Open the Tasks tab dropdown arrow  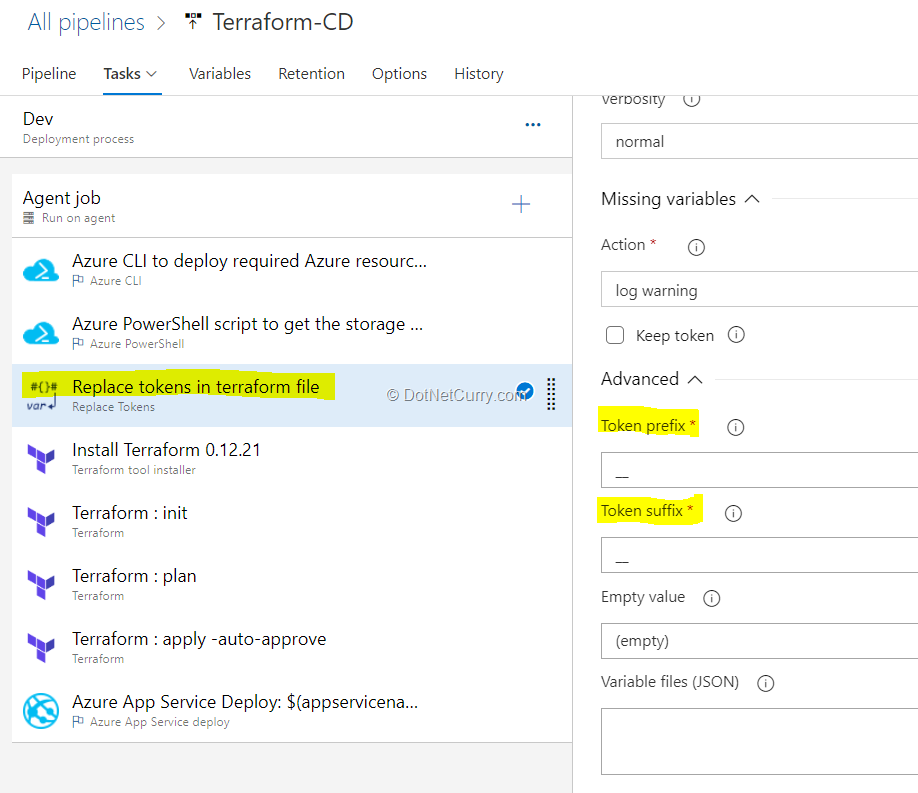152,74
